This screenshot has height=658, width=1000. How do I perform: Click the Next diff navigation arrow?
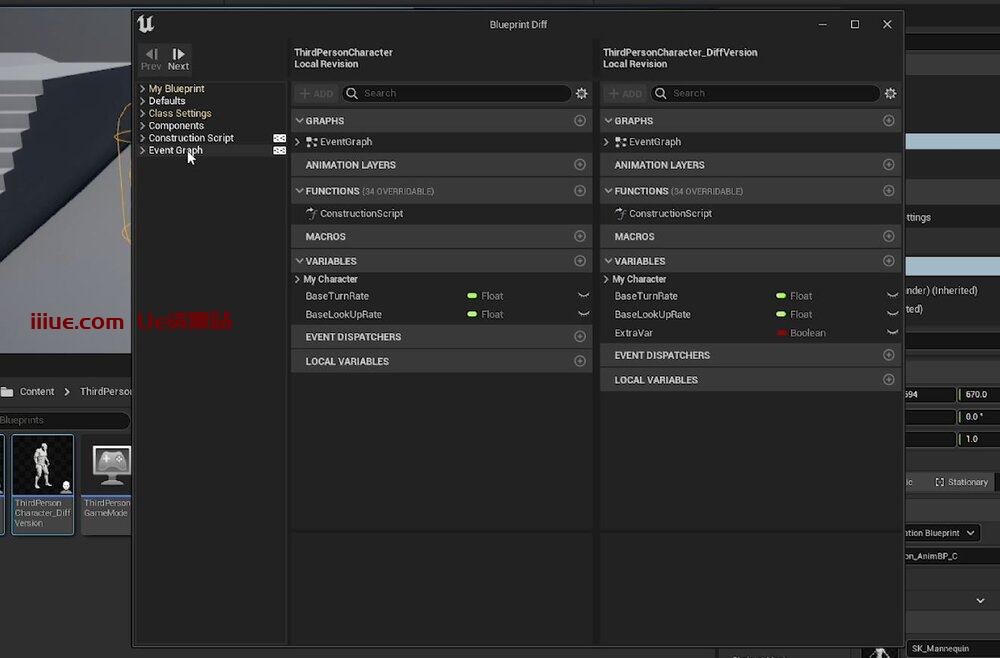178,56
